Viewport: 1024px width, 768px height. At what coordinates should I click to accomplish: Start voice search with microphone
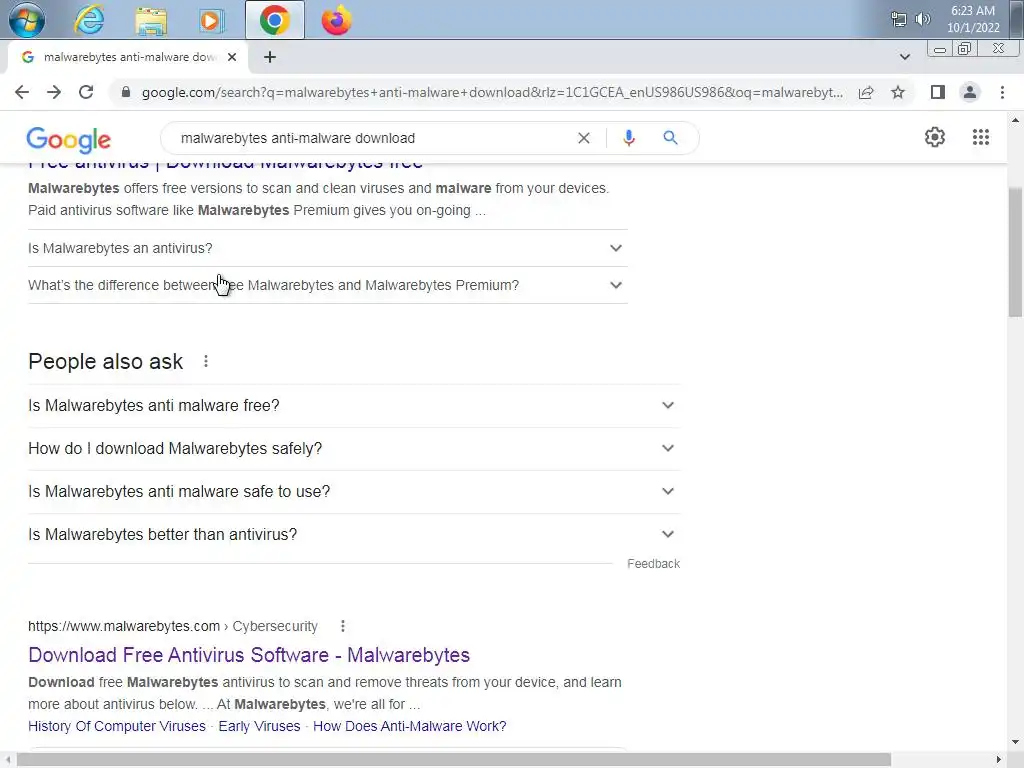[629, 138]
